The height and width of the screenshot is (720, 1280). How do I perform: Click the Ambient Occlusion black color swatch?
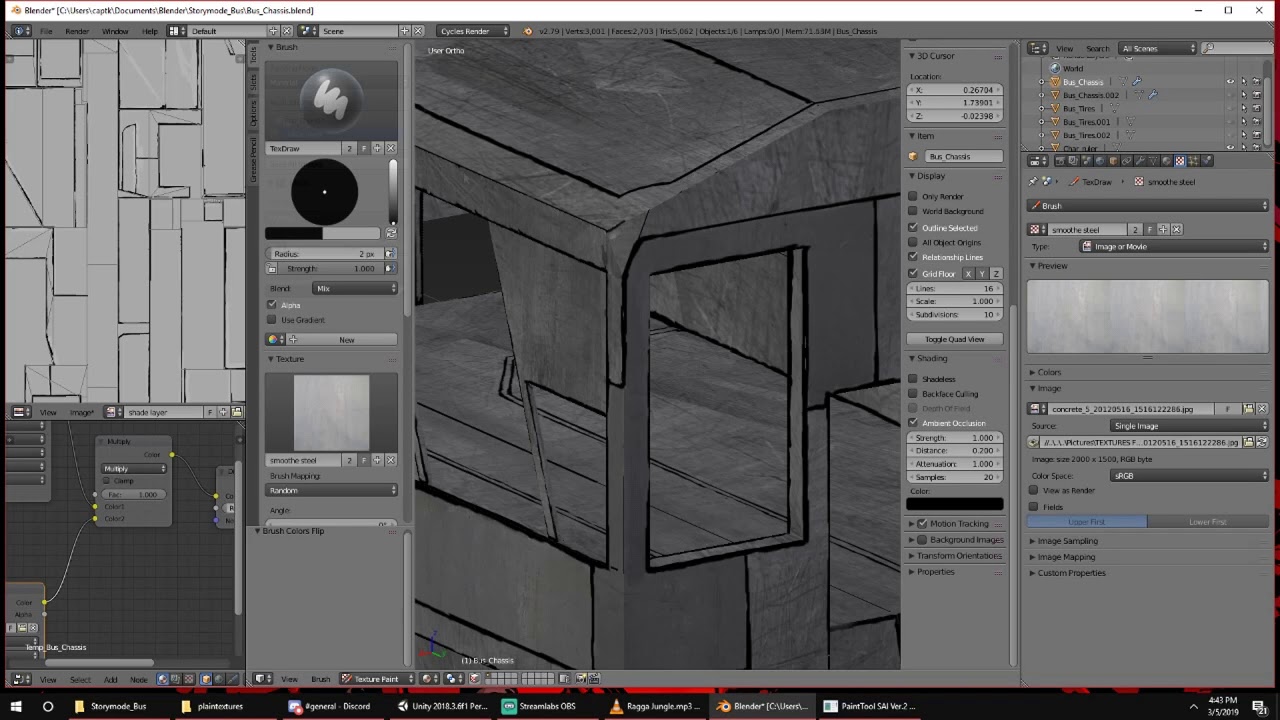click(955, 504)
